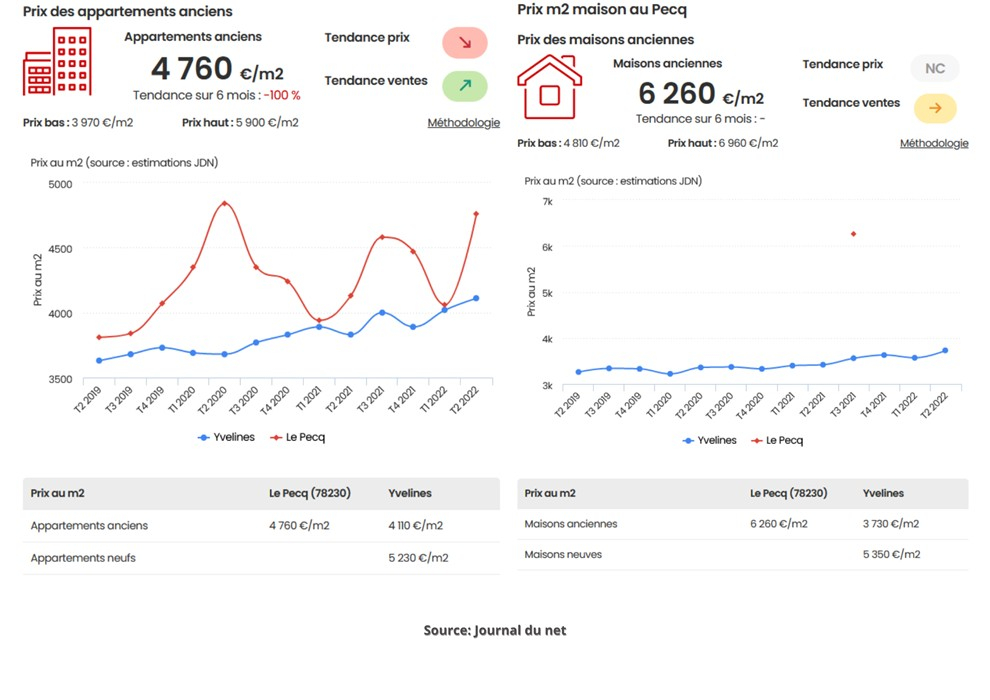Click the red apartment building icon

coord(57,62)
